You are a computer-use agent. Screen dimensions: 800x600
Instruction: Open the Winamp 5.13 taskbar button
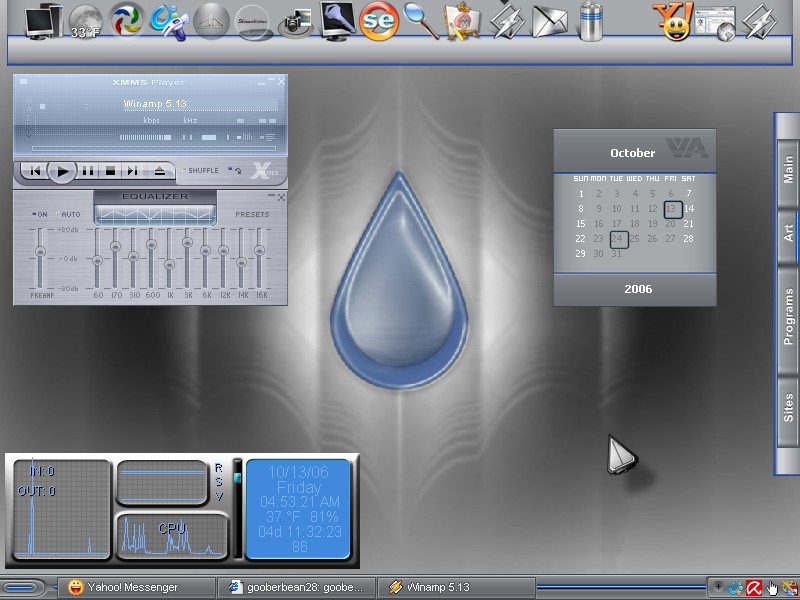tap(456, 587)
